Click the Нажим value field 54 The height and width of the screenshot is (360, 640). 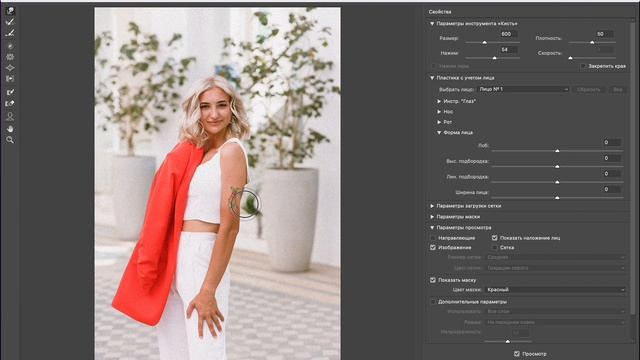tap(509, 50)
